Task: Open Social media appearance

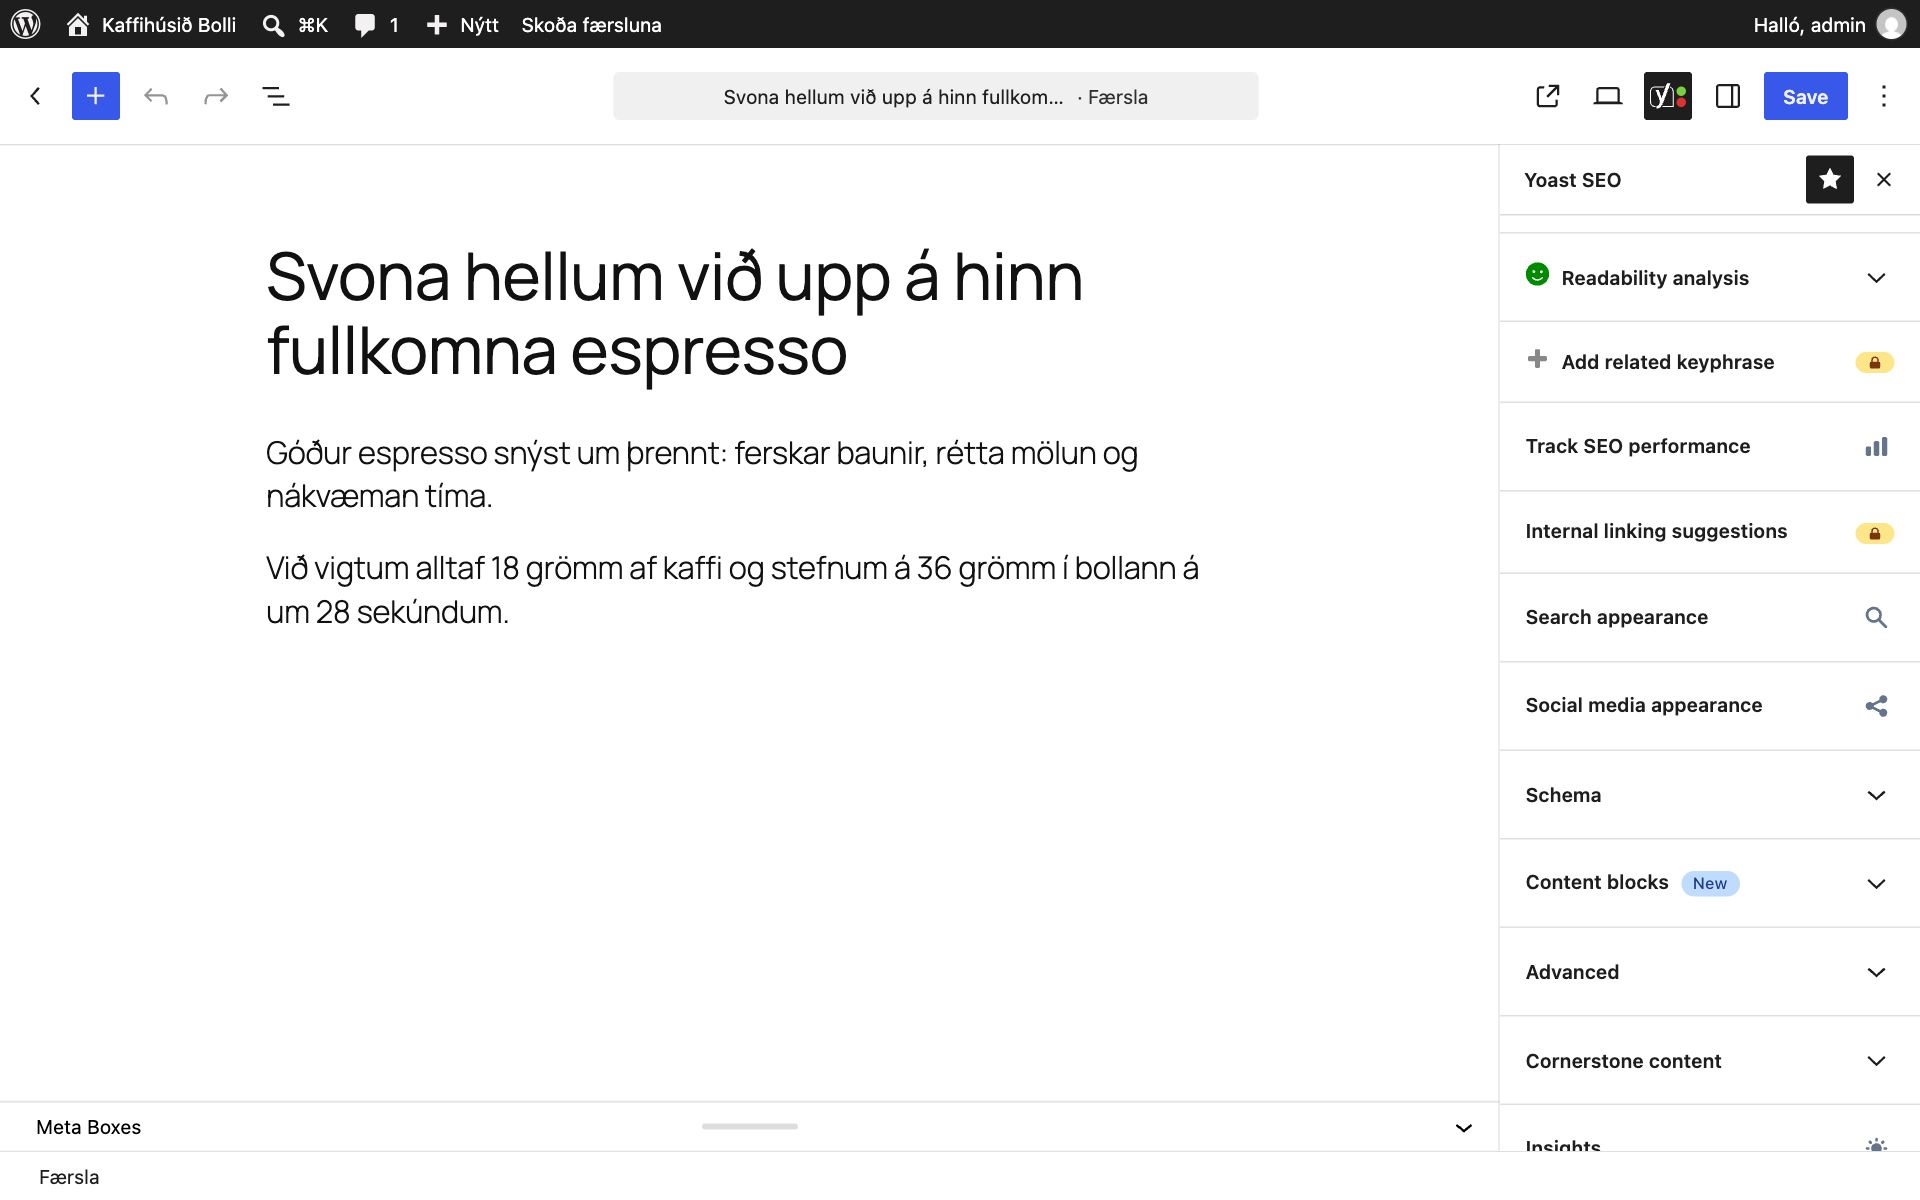Action: [x=1709, y=705]
